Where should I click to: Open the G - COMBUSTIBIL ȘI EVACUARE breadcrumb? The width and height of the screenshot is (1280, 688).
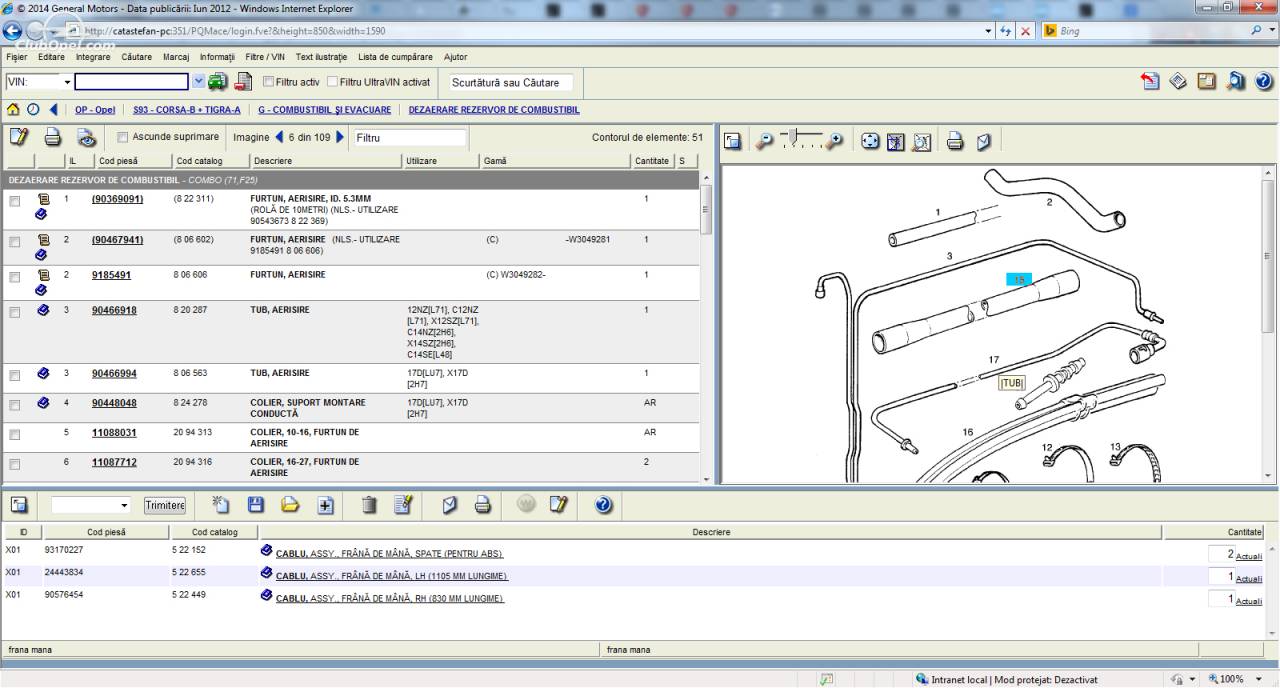(324, 110)
